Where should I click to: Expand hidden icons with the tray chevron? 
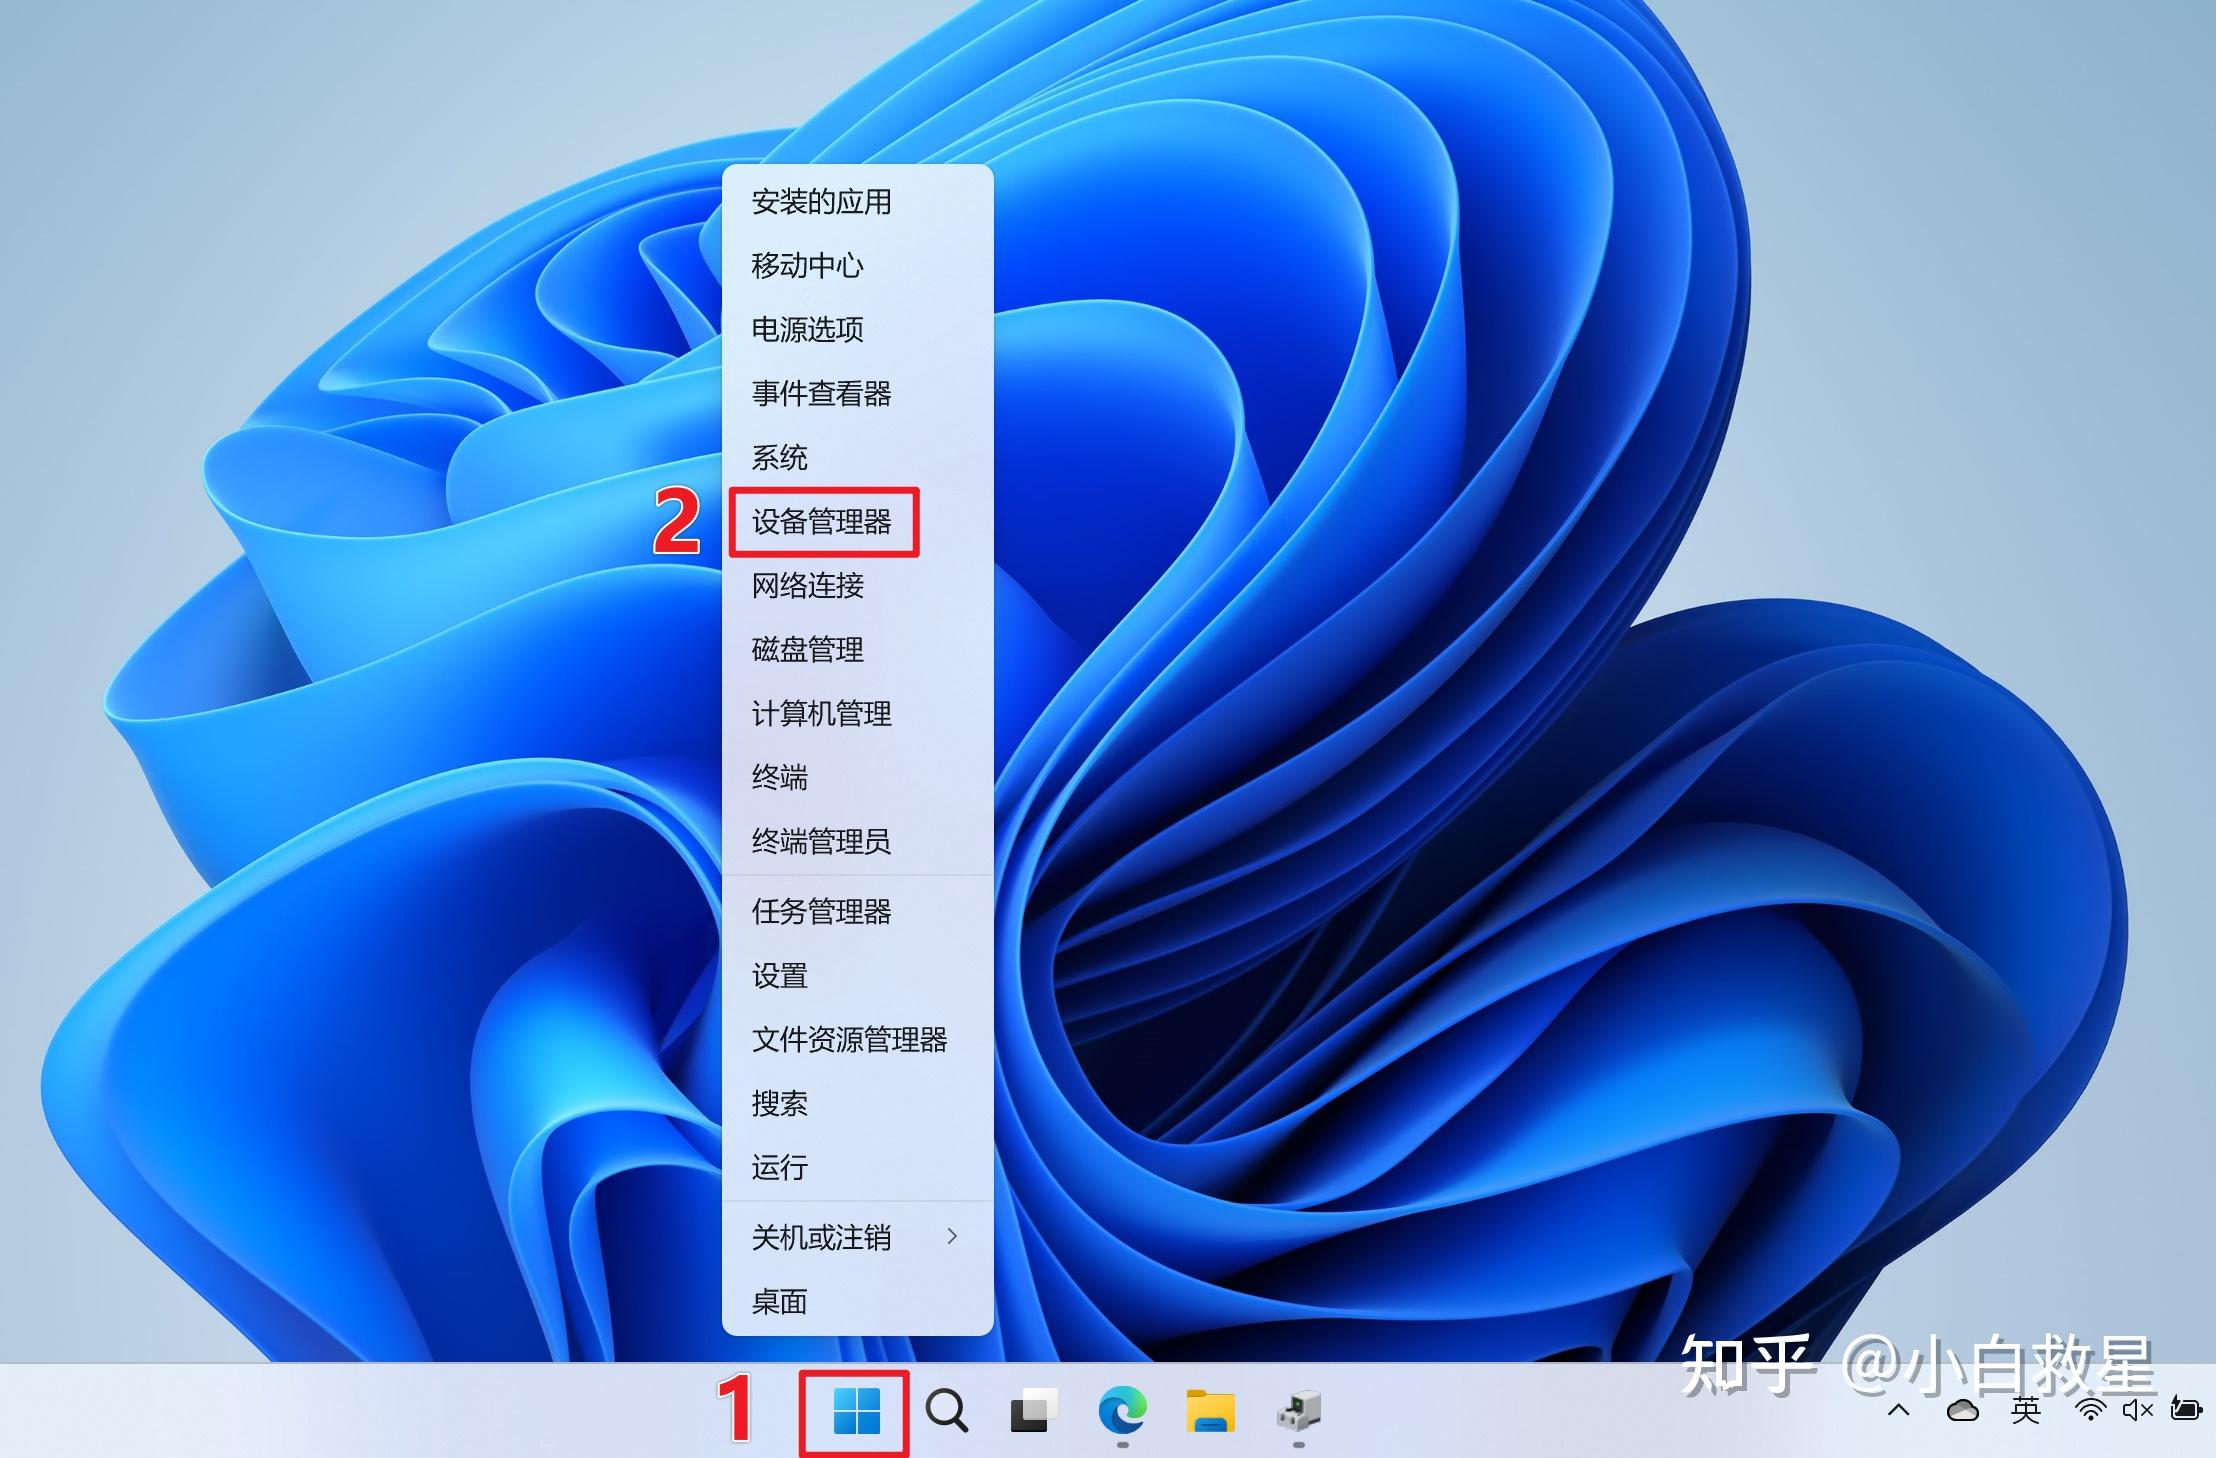pos(1899,1411)
